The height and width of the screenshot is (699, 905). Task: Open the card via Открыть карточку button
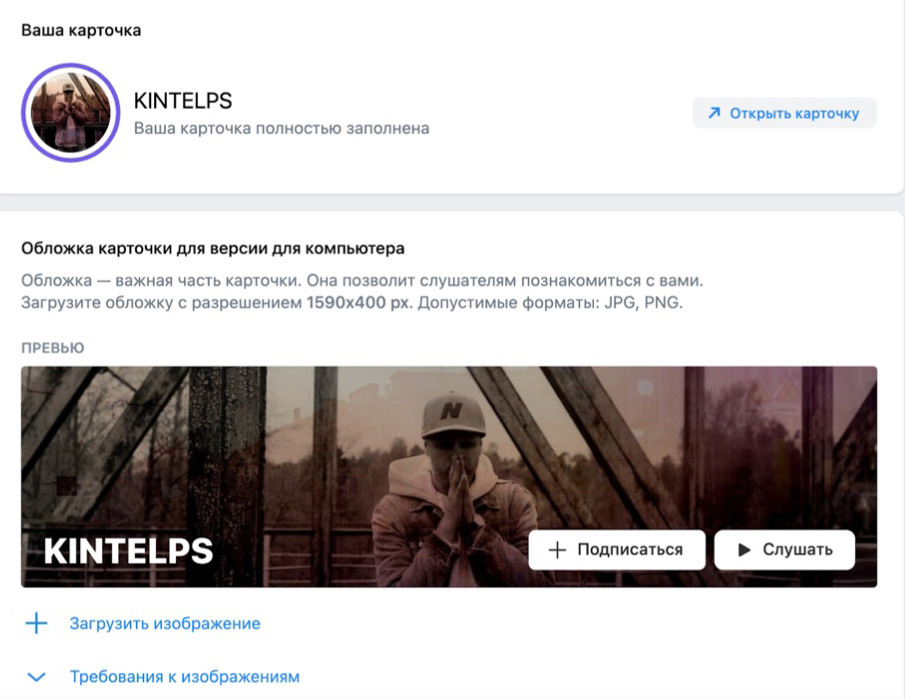tap(784, 113)
